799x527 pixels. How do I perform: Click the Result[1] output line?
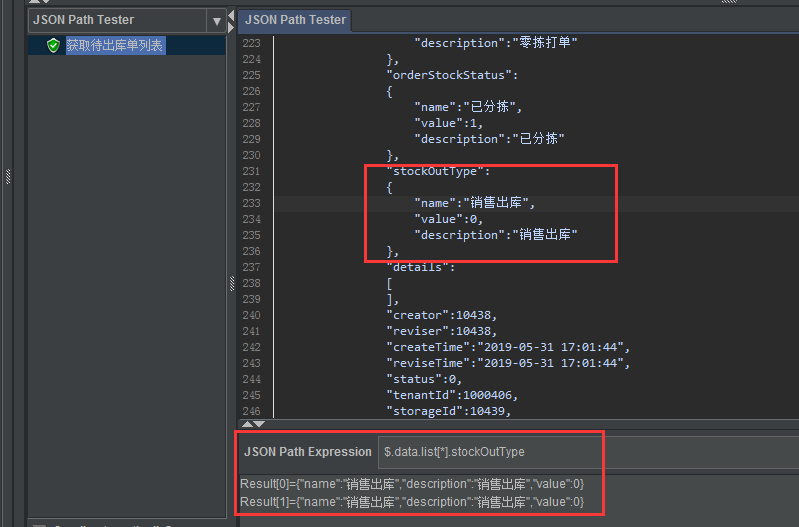coord(412,503)
